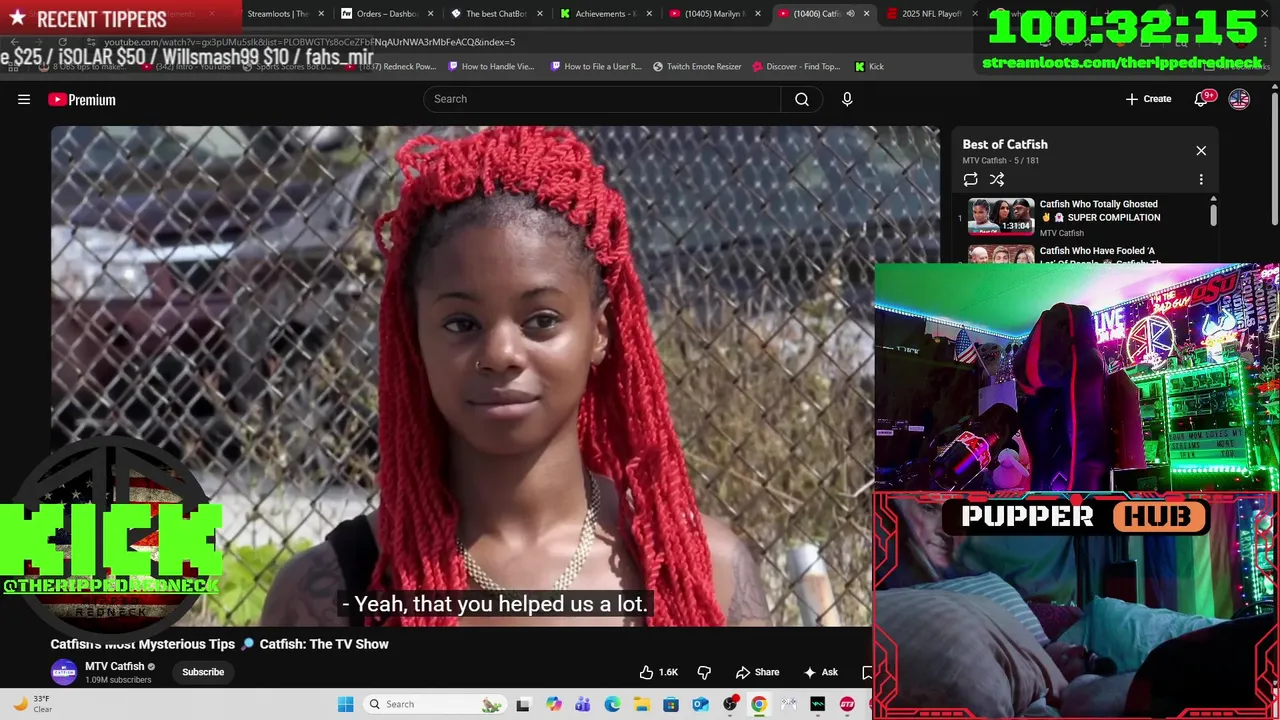1280x720 pixels.
Task: Open the account avatar menu
Action: pos(1239,99)
